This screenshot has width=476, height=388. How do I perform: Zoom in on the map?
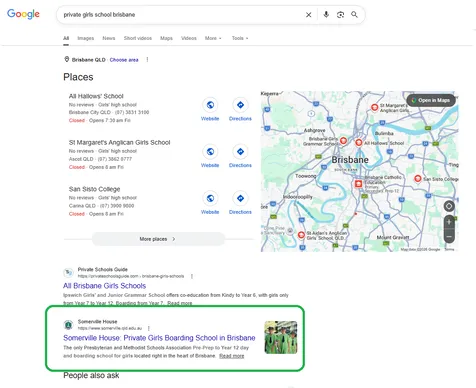coord(449,222)
